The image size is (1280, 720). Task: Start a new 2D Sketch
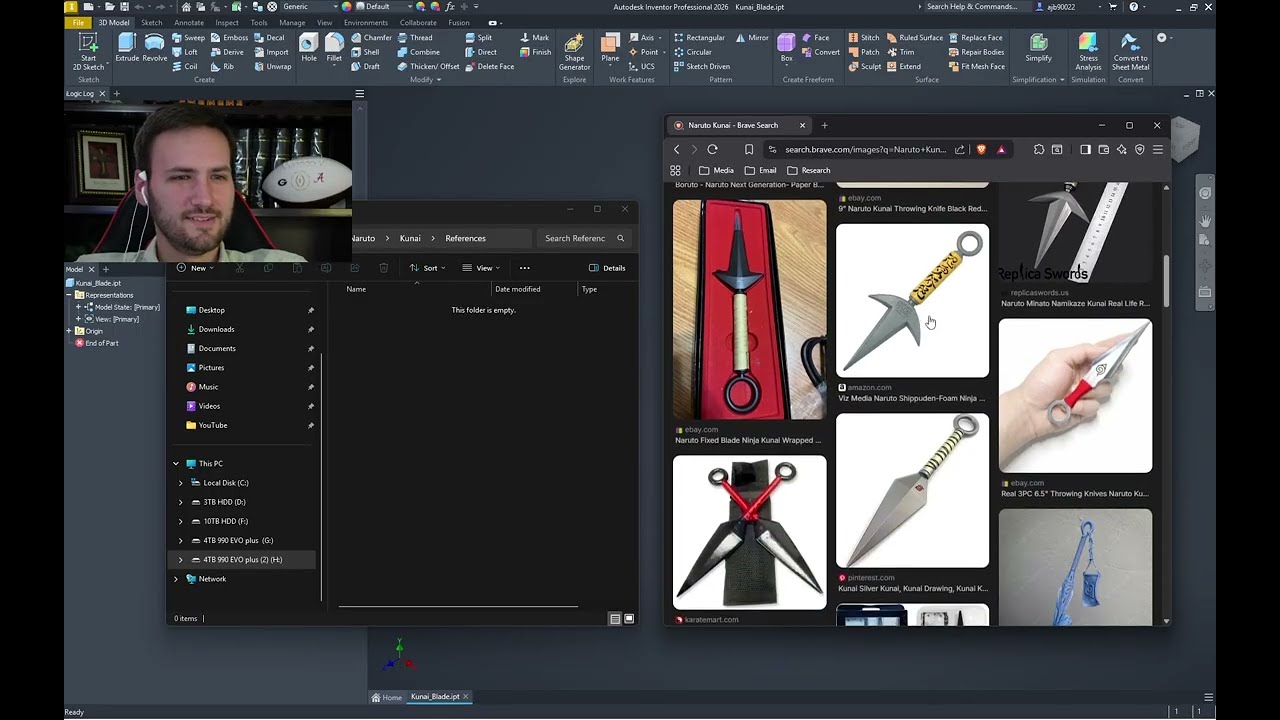88,52
